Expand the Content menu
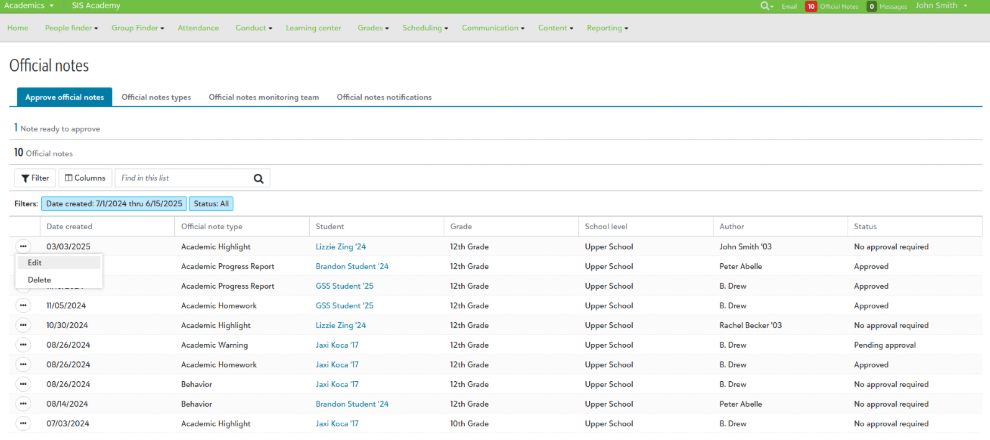This screenshot has width=990, height=440. [x=556, y=28]
